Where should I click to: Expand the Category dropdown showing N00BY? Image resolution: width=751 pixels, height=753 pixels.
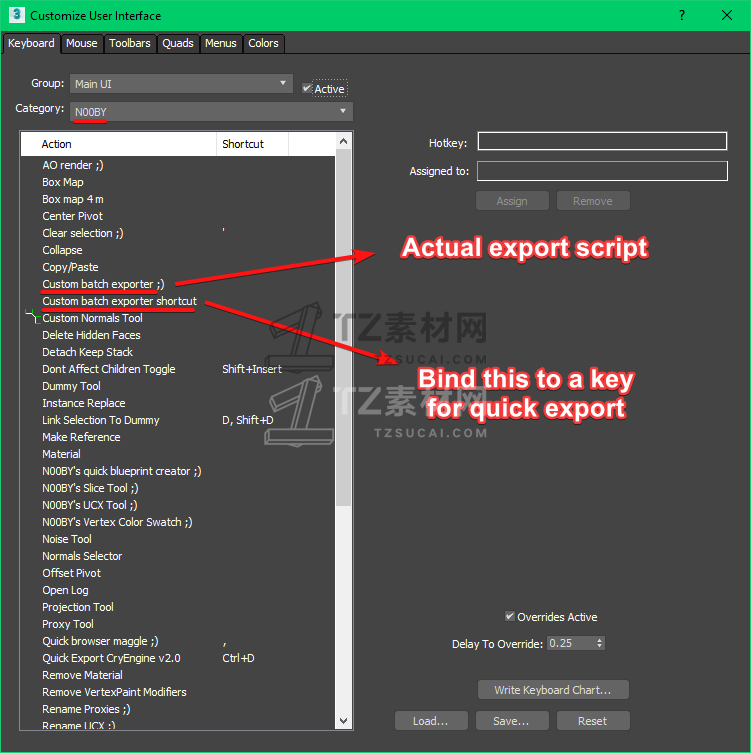pos(211,111)
